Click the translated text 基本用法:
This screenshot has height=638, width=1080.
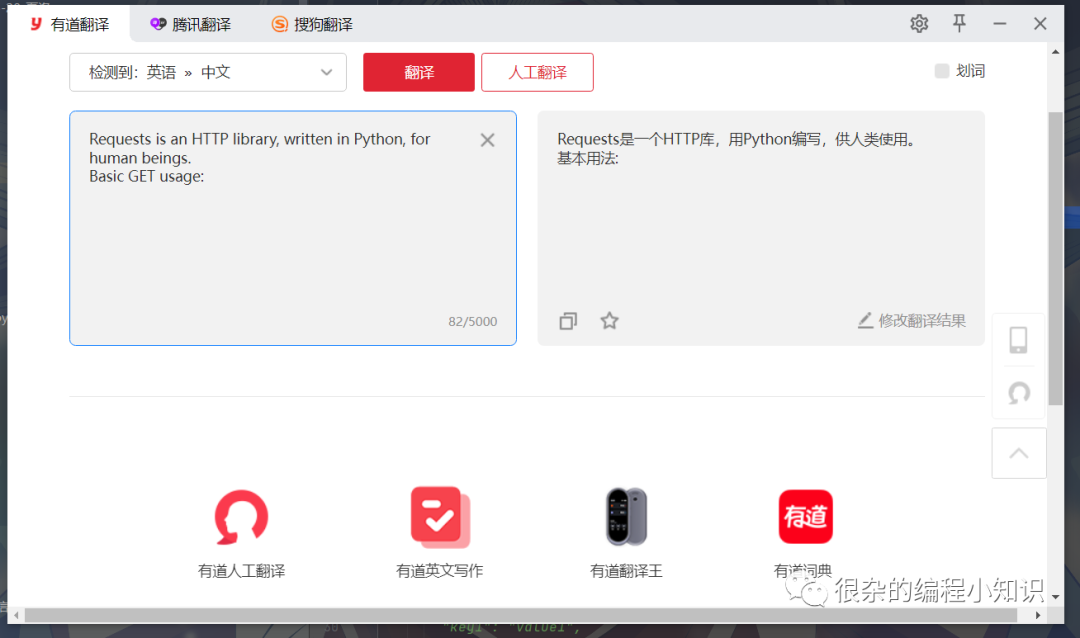(588, 158)
